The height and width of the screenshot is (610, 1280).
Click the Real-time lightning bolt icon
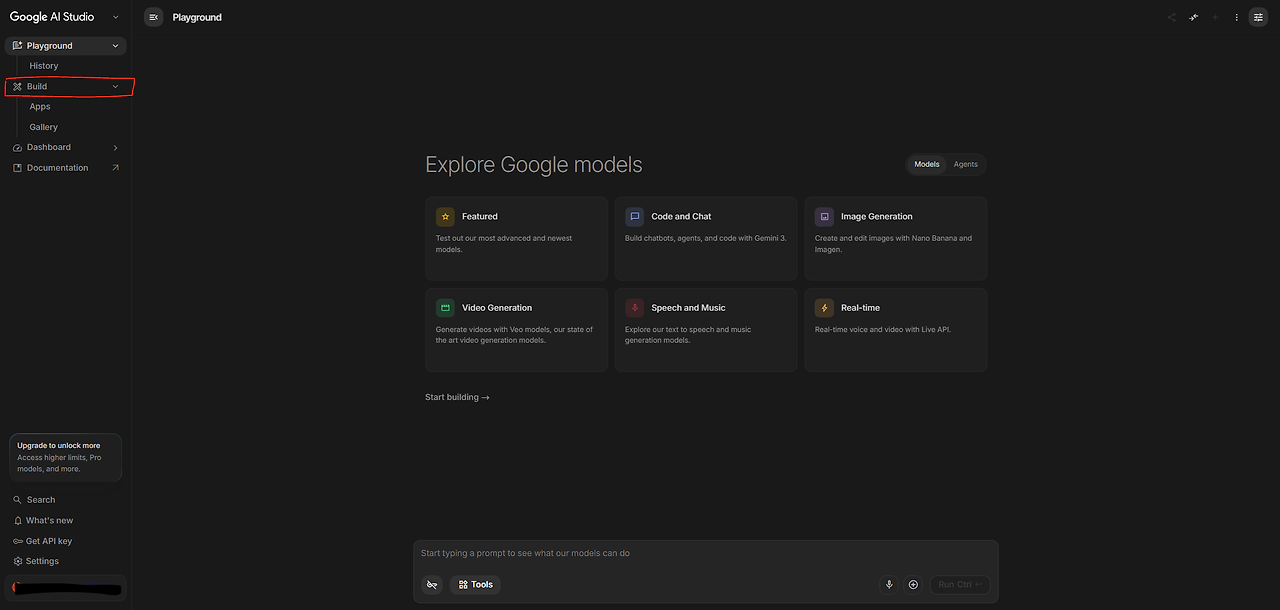click(x=824, y=308)
